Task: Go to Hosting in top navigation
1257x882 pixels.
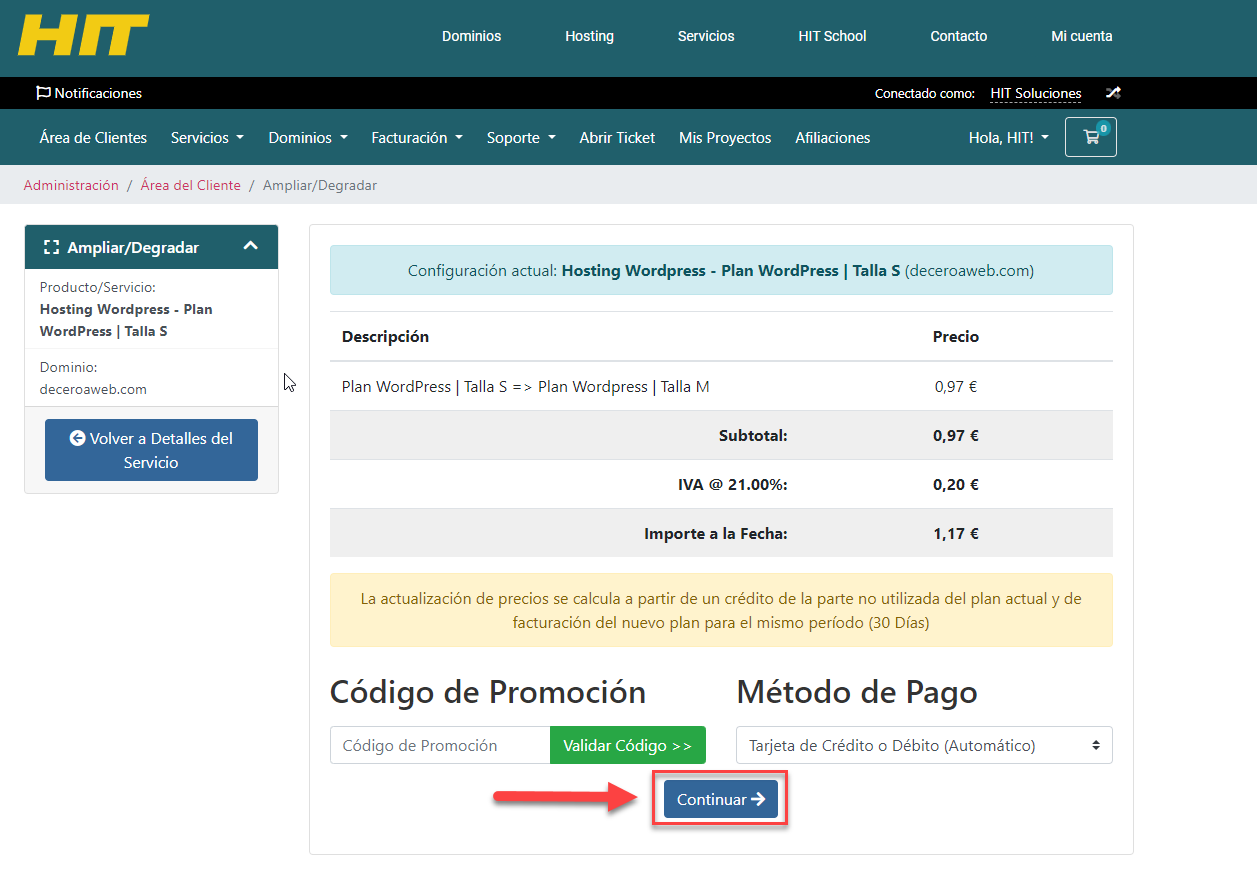Action: (589, 36)
